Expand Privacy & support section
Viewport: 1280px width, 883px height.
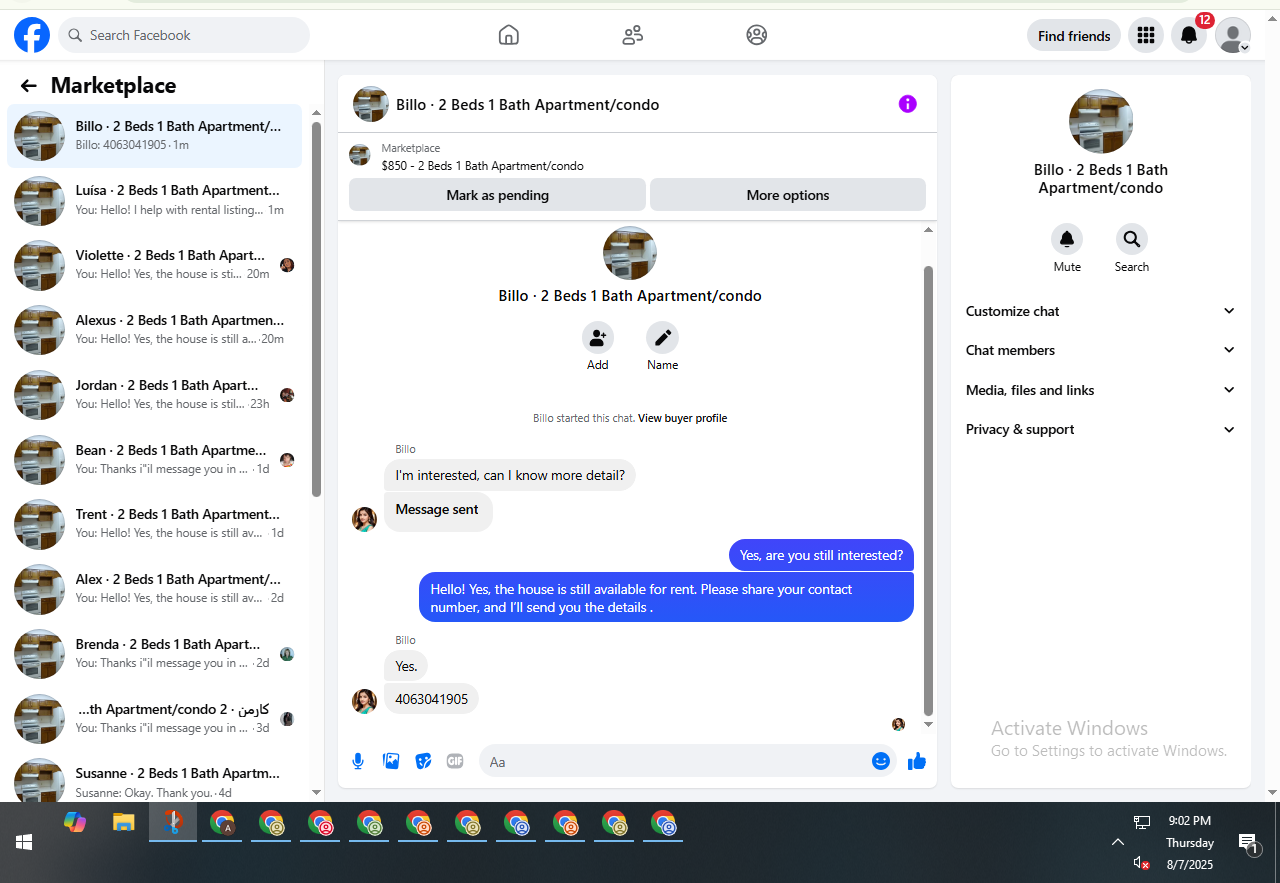click(x=1101, y=429)
